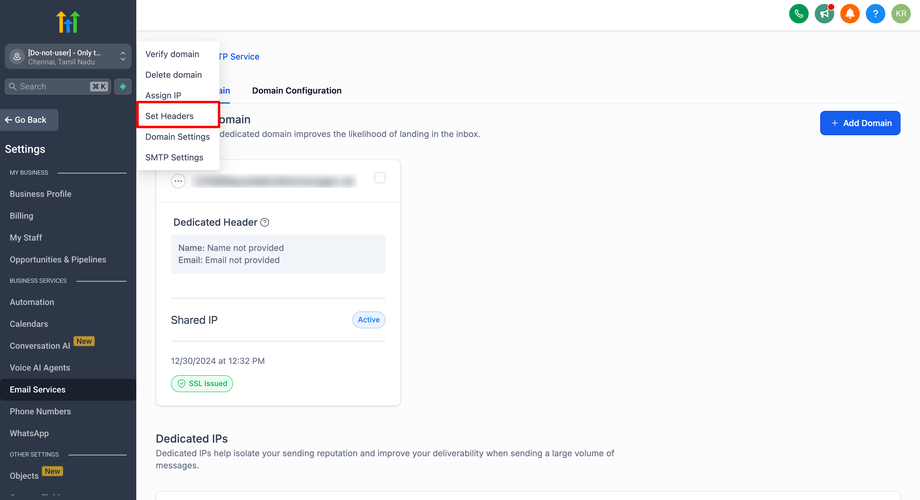This screenshot has height=500, width=920.
Task: Click the three-dot domain options icon
Action: pyautogui.click(x=178, y=181)
